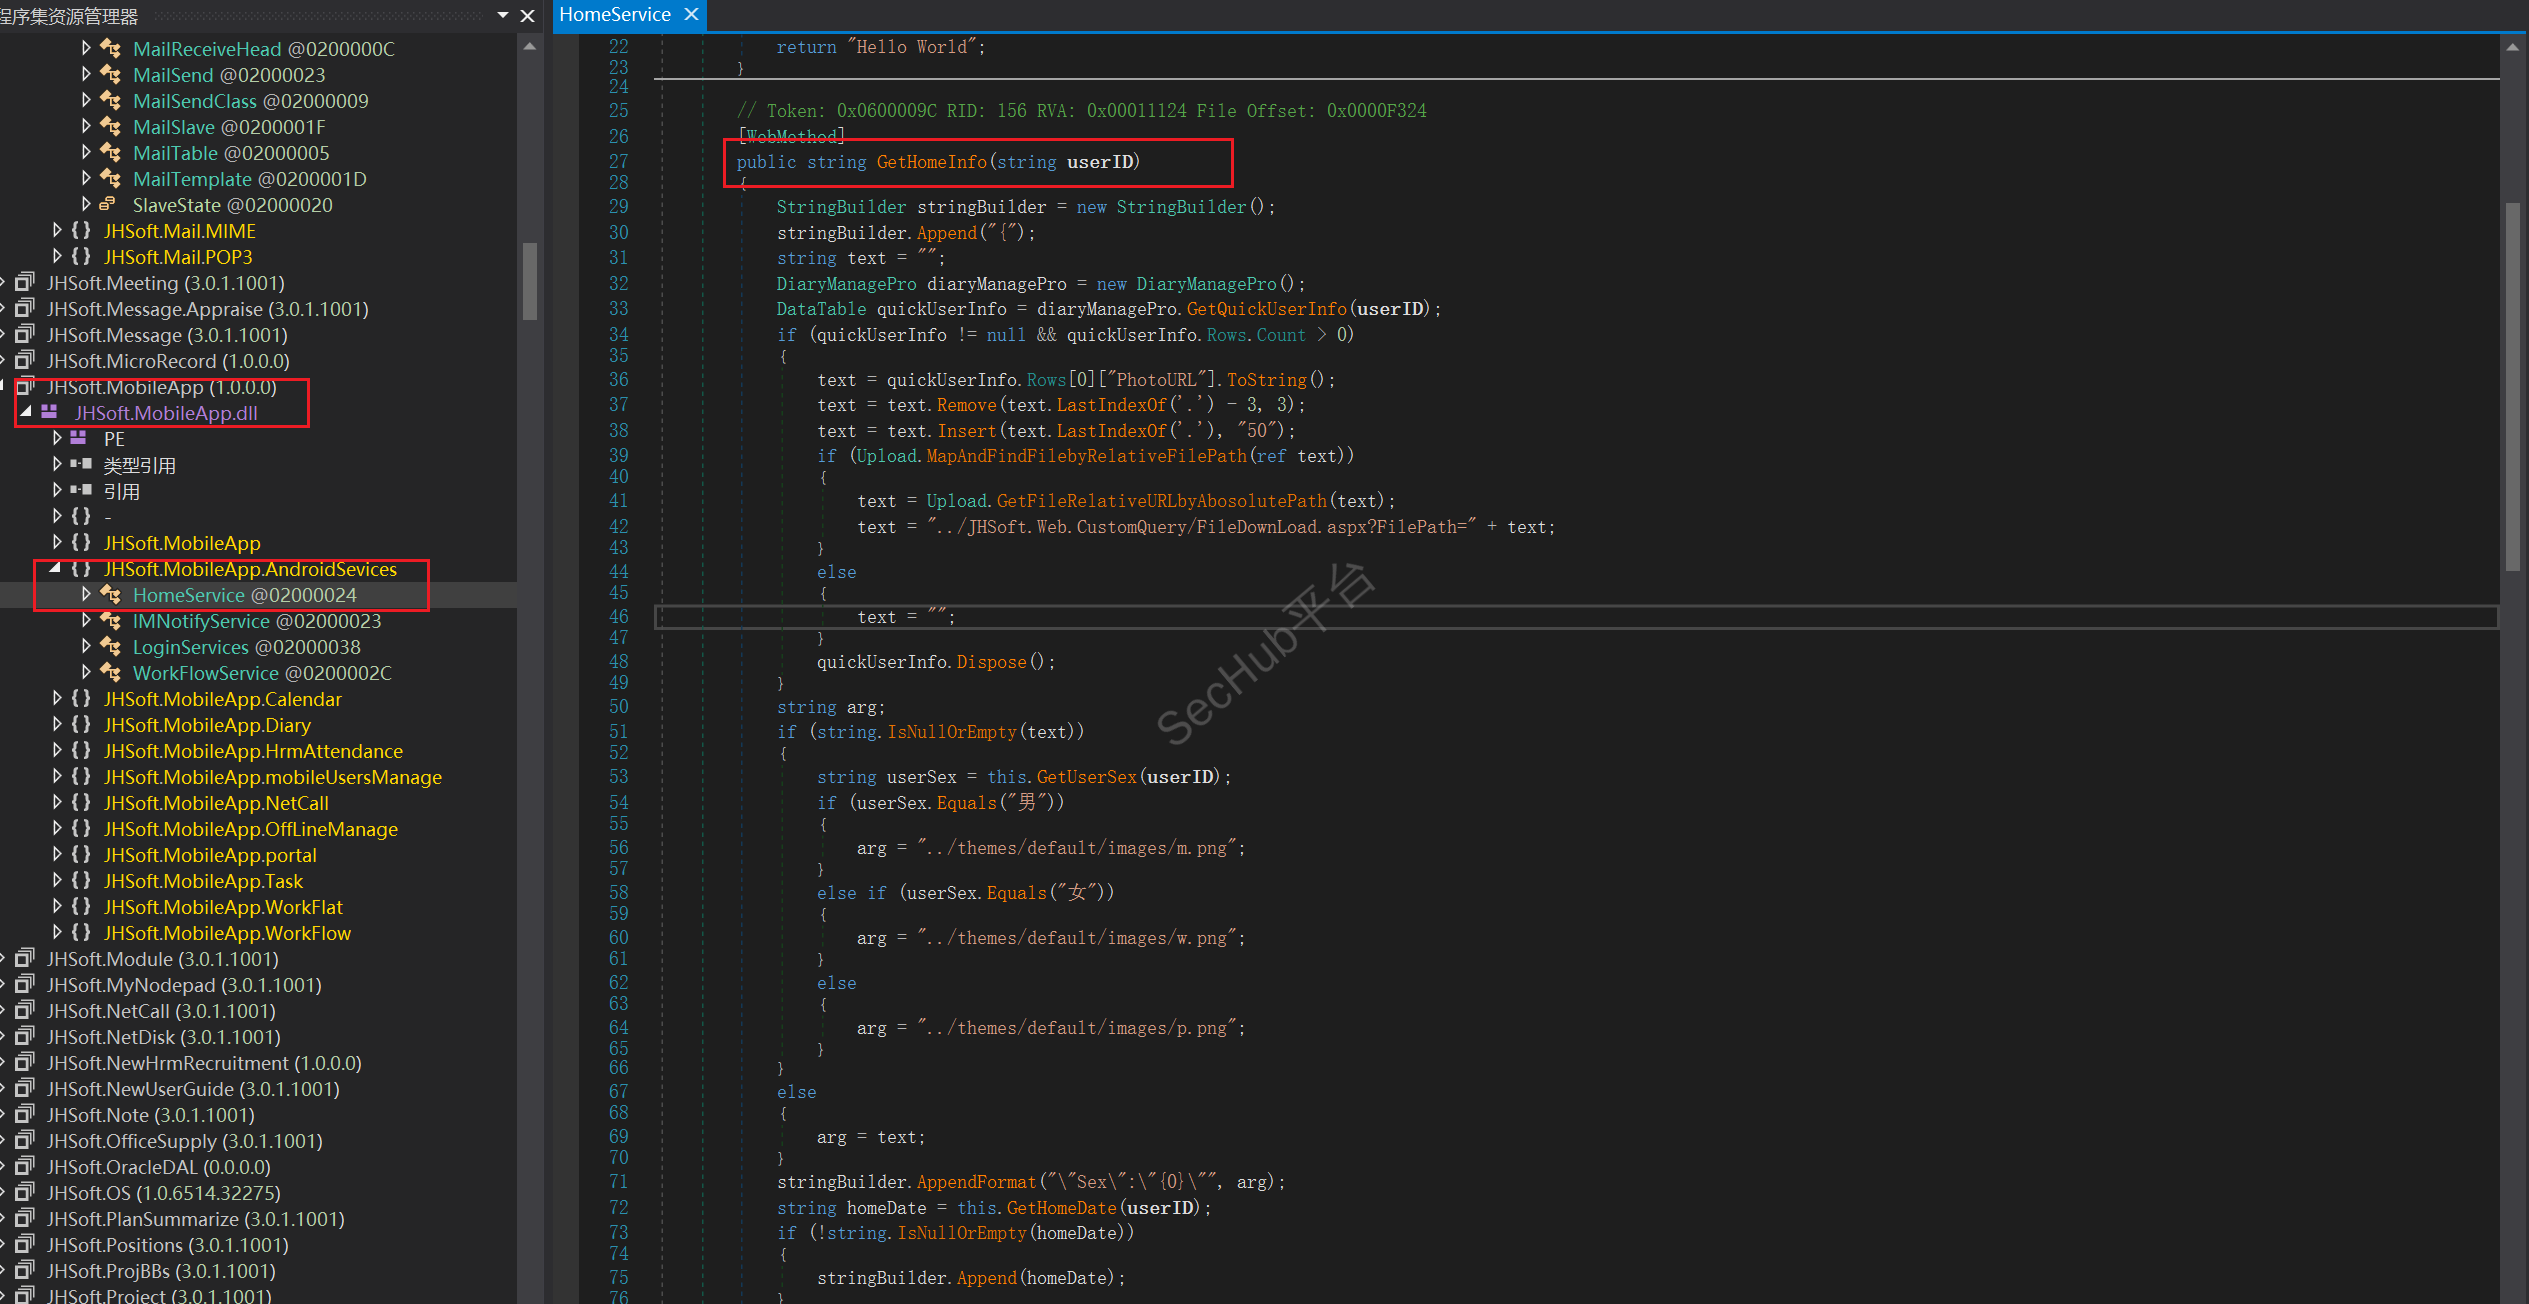Click the JHSoft.Meeting assembly icon
Screen dimensions: 2529x1304
(x=25, y=283)
